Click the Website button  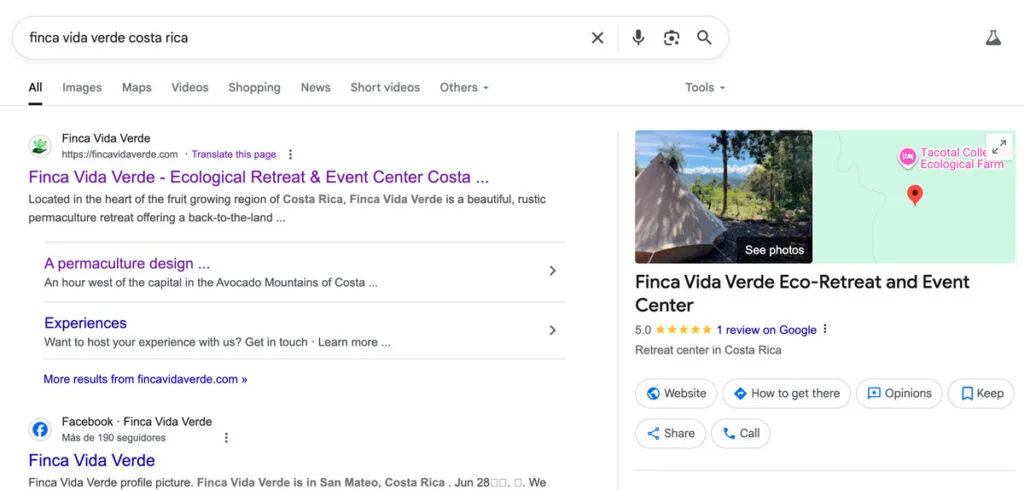[x=676, y=393]
